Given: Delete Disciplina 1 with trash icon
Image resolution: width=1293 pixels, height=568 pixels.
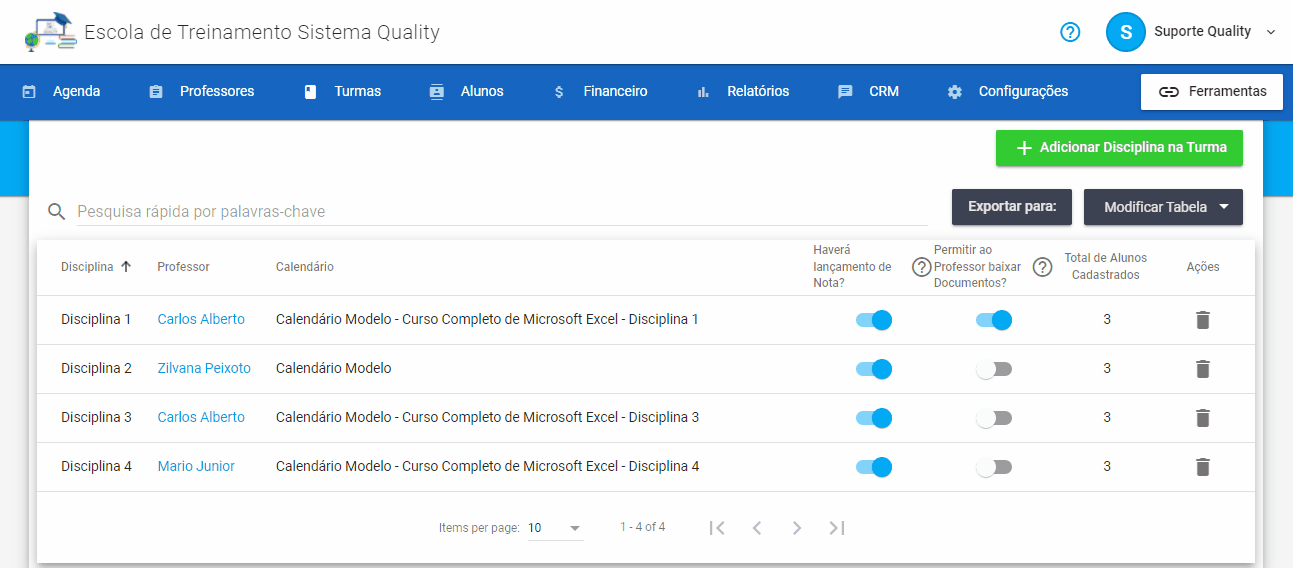Looking at the screenshot, I should [1203, 320].
